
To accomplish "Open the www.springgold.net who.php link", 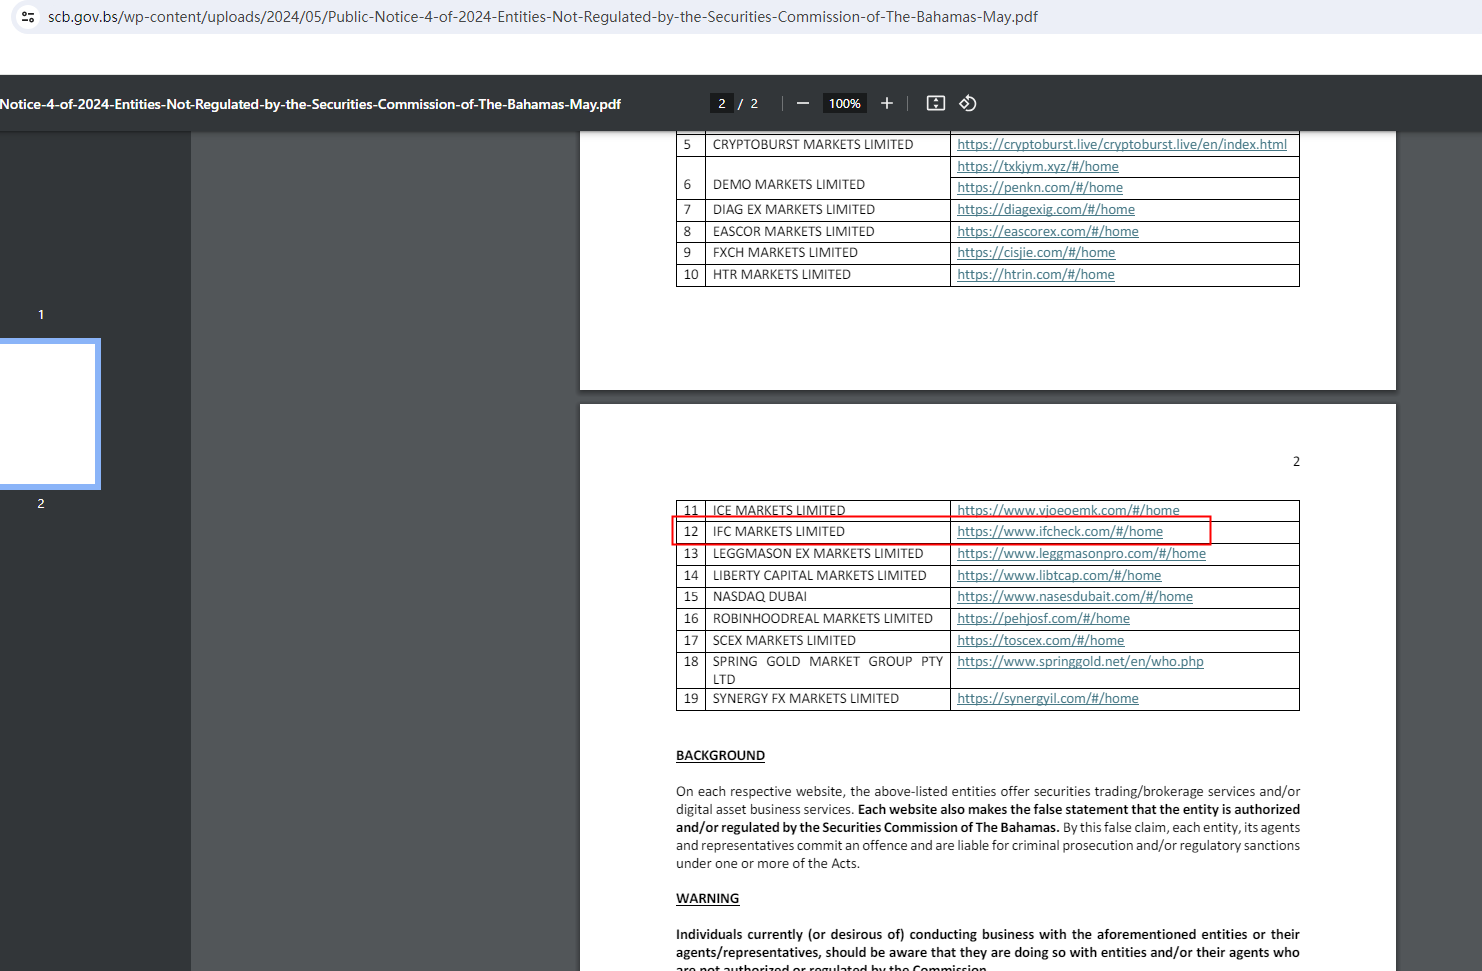I will point(1079,662).
